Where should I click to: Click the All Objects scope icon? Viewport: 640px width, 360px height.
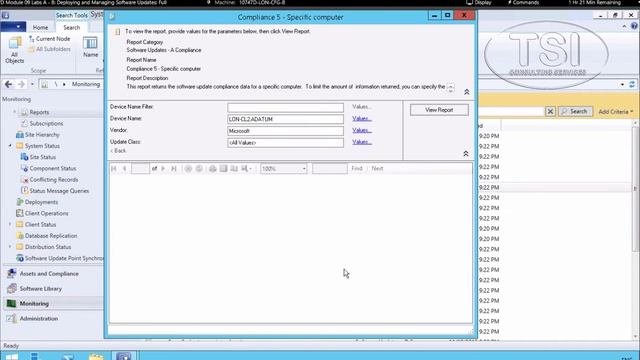coord(15,50)
